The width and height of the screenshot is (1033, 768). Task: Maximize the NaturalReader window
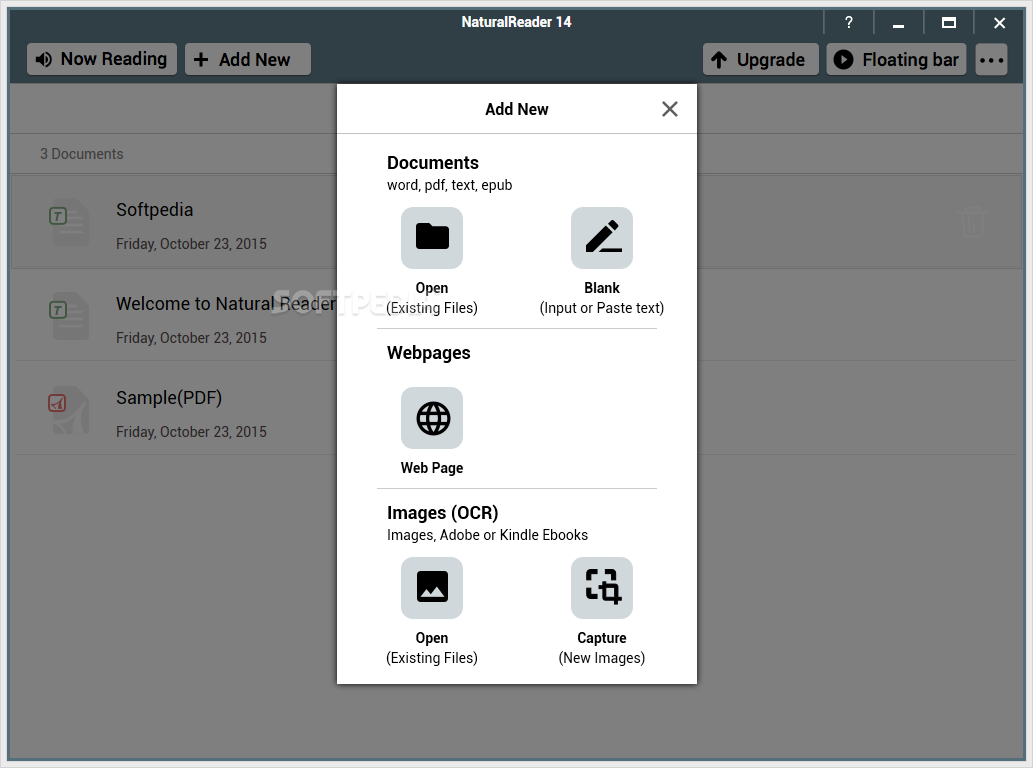click(949, 22)
